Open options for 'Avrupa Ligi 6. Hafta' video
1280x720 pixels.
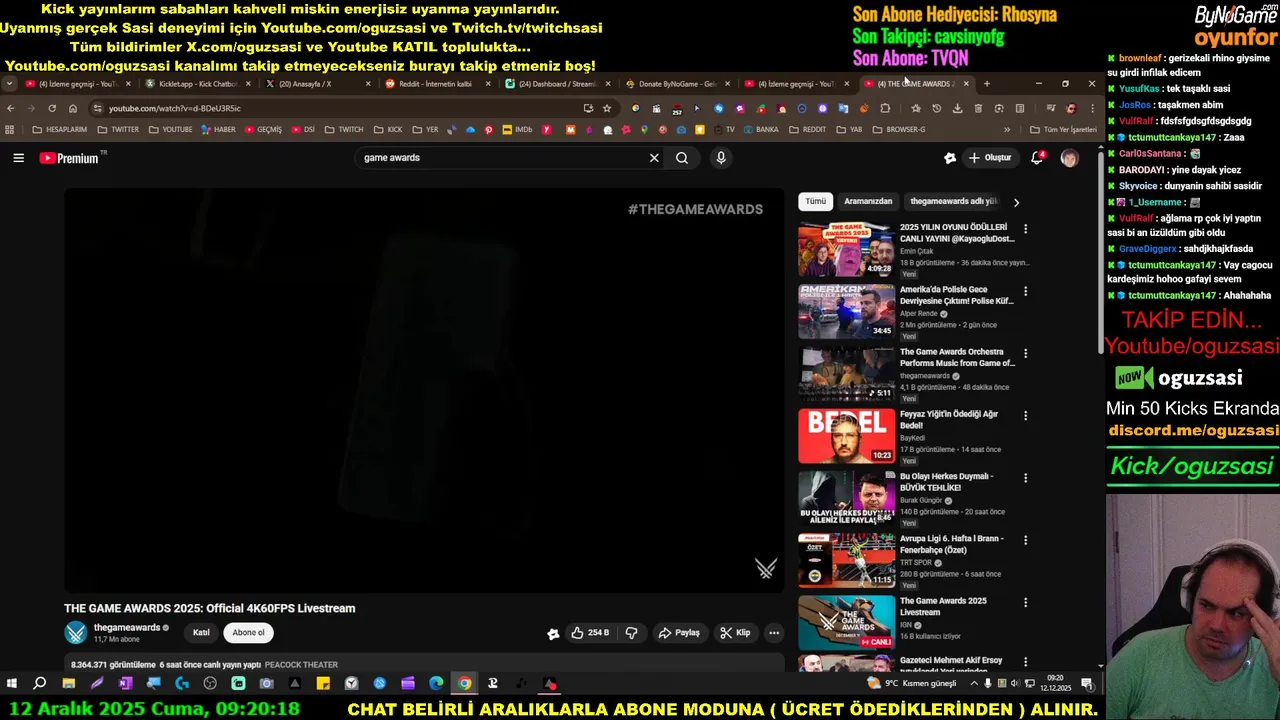[x=1025, y=540]
